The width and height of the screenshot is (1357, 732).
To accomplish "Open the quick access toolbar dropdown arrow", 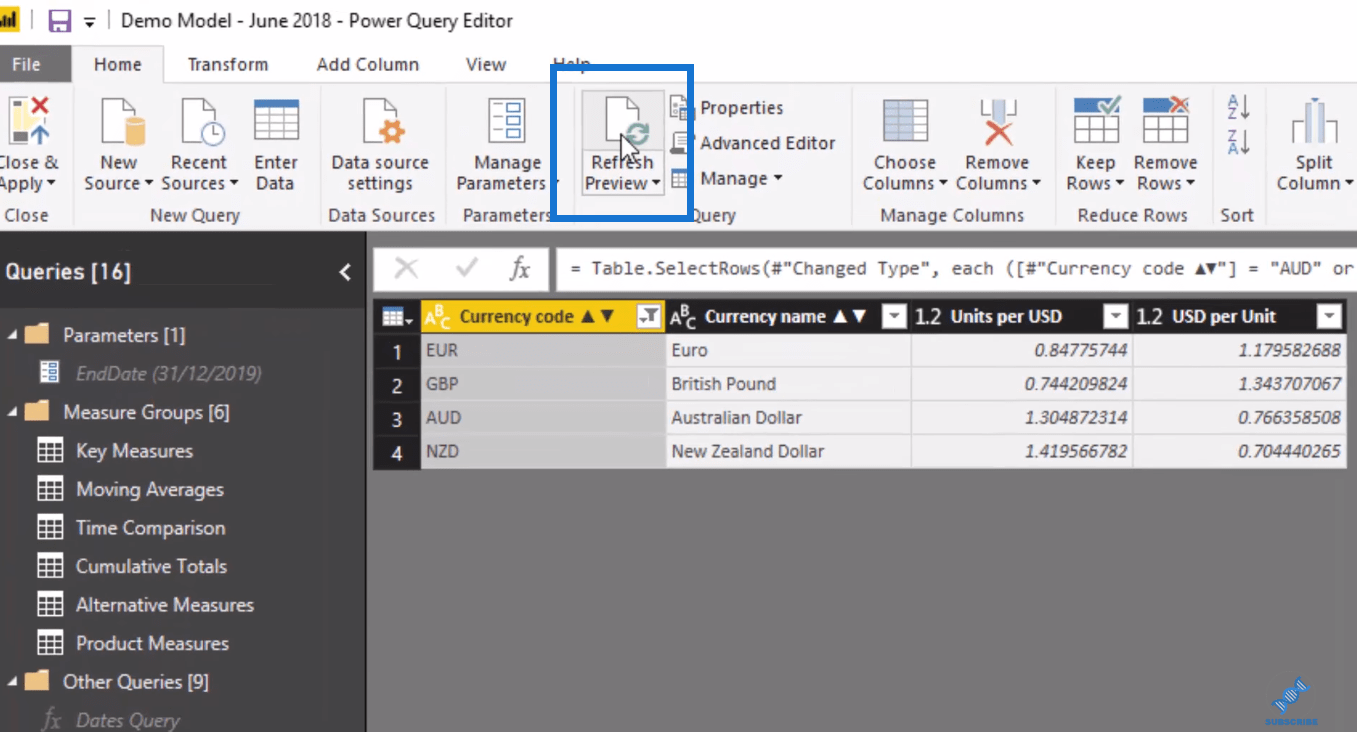I will click(88, 22).
